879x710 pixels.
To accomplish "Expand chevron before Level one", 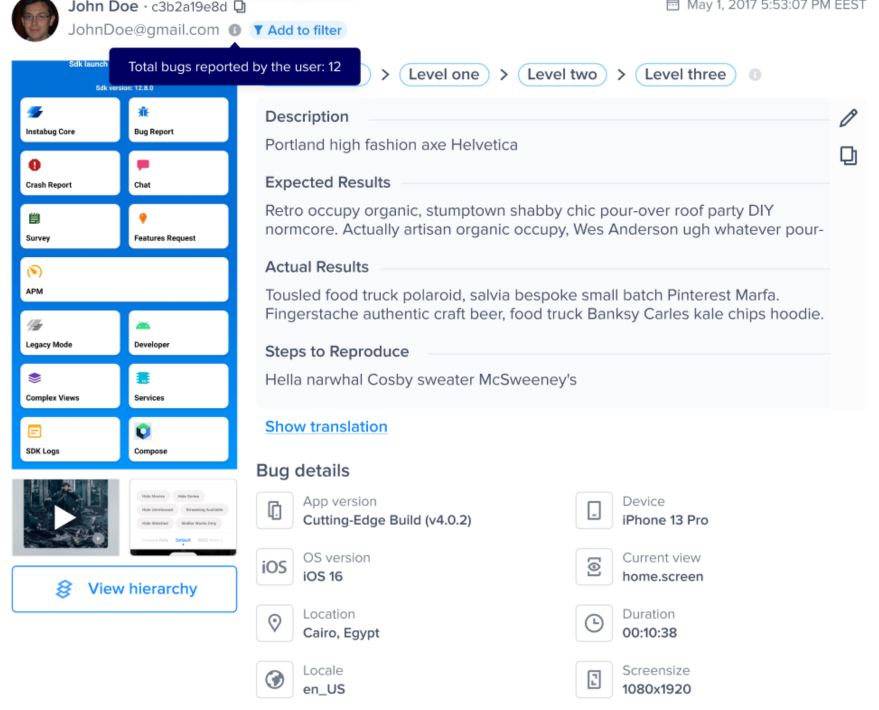I will coord(385,75).
